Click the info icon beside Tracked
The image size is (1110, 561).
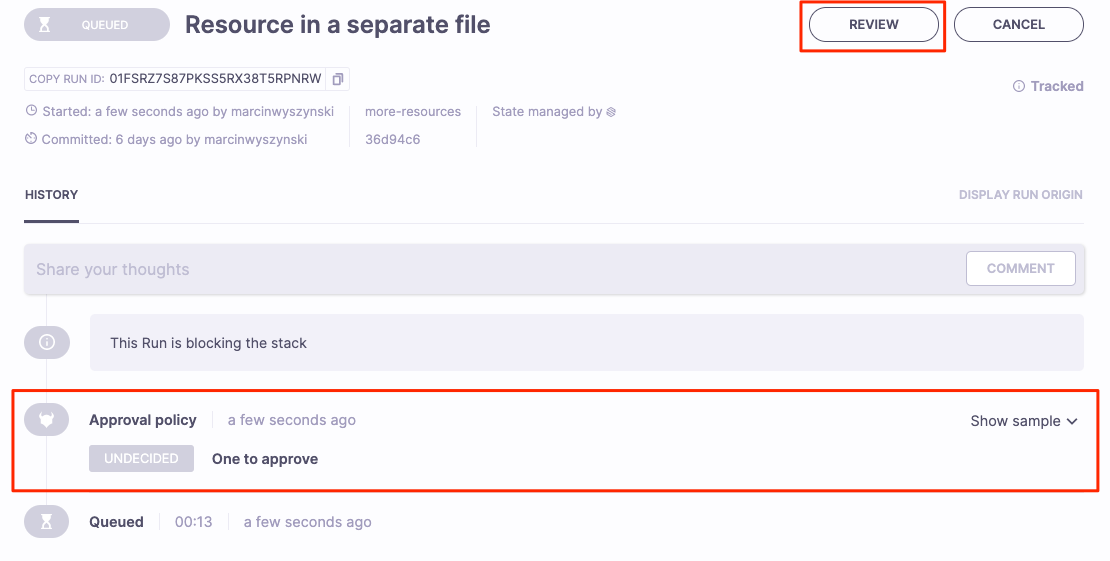tap(1019, 87)
